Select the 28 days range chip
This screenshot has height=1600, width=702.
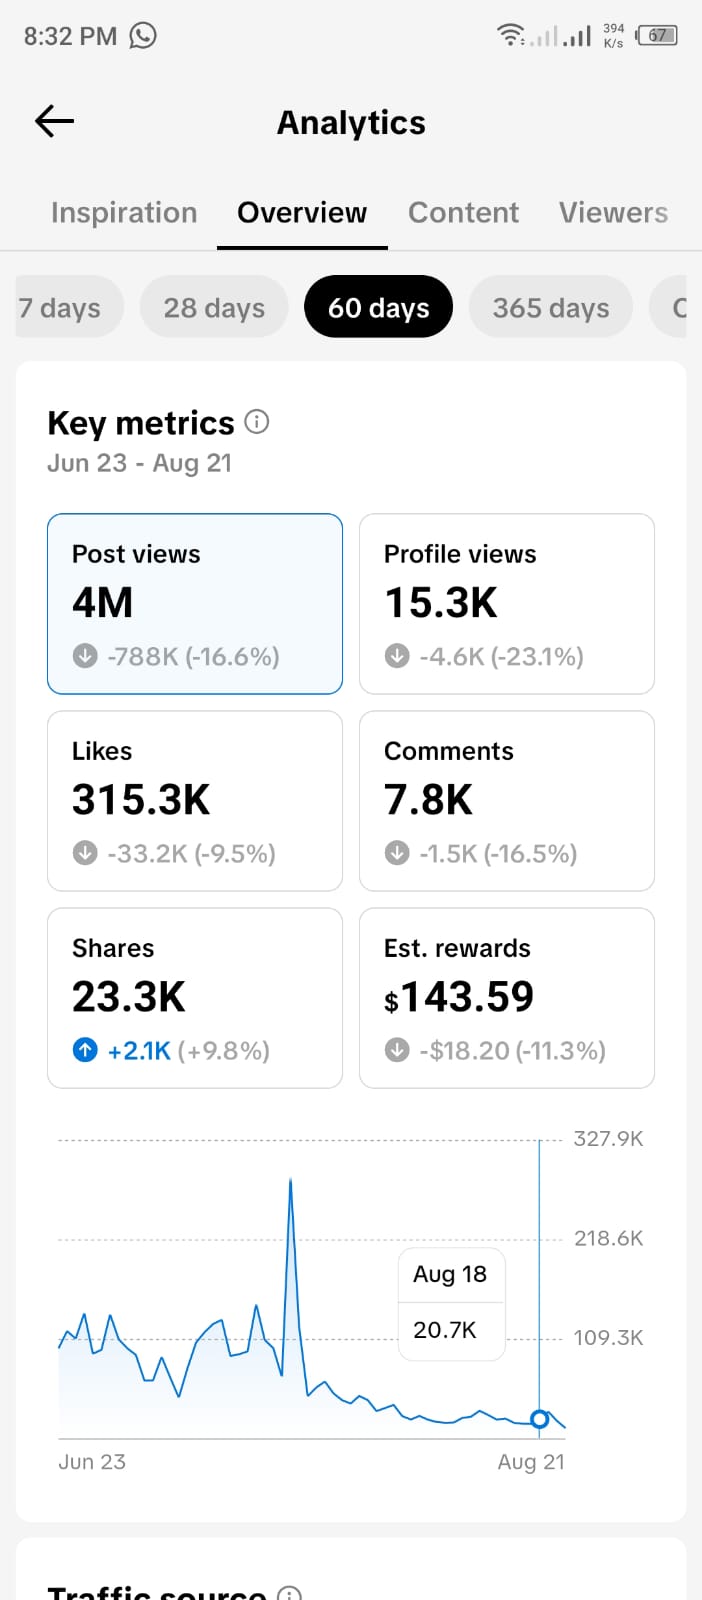(214, 307)
